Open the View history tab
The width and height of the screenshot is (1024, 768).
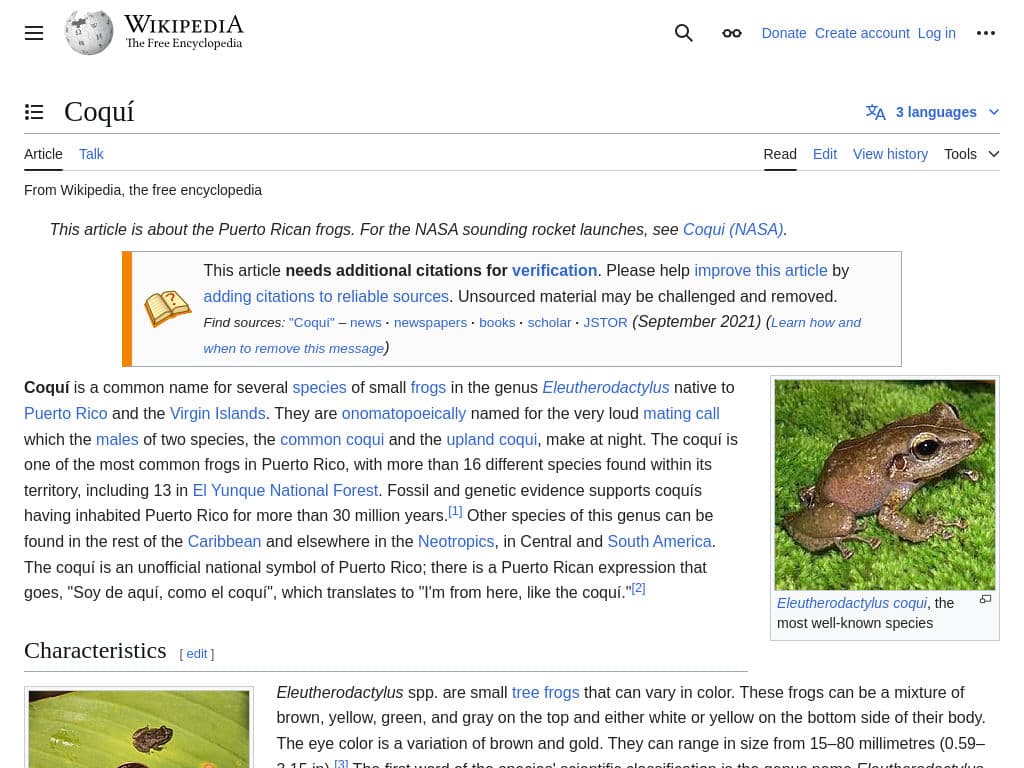point(890,154)
